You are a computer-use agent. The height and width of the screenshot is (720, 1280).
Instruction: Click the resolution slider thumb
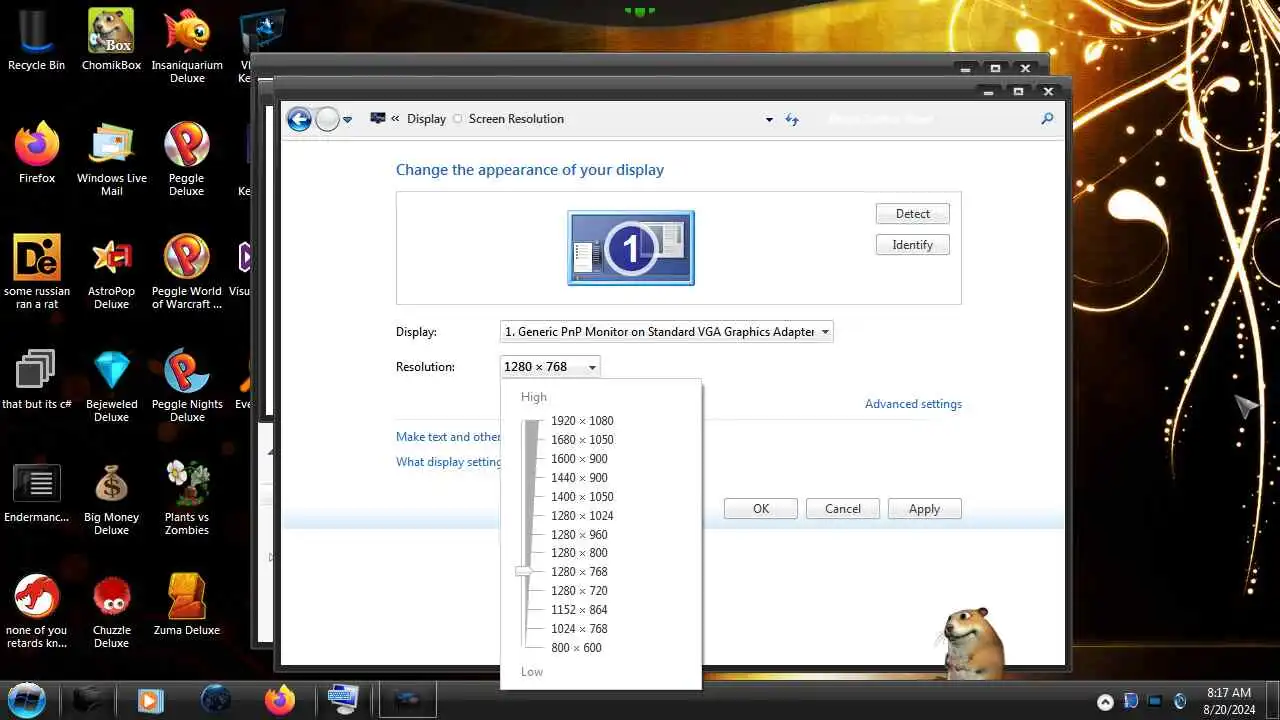(x=524, y=572)
